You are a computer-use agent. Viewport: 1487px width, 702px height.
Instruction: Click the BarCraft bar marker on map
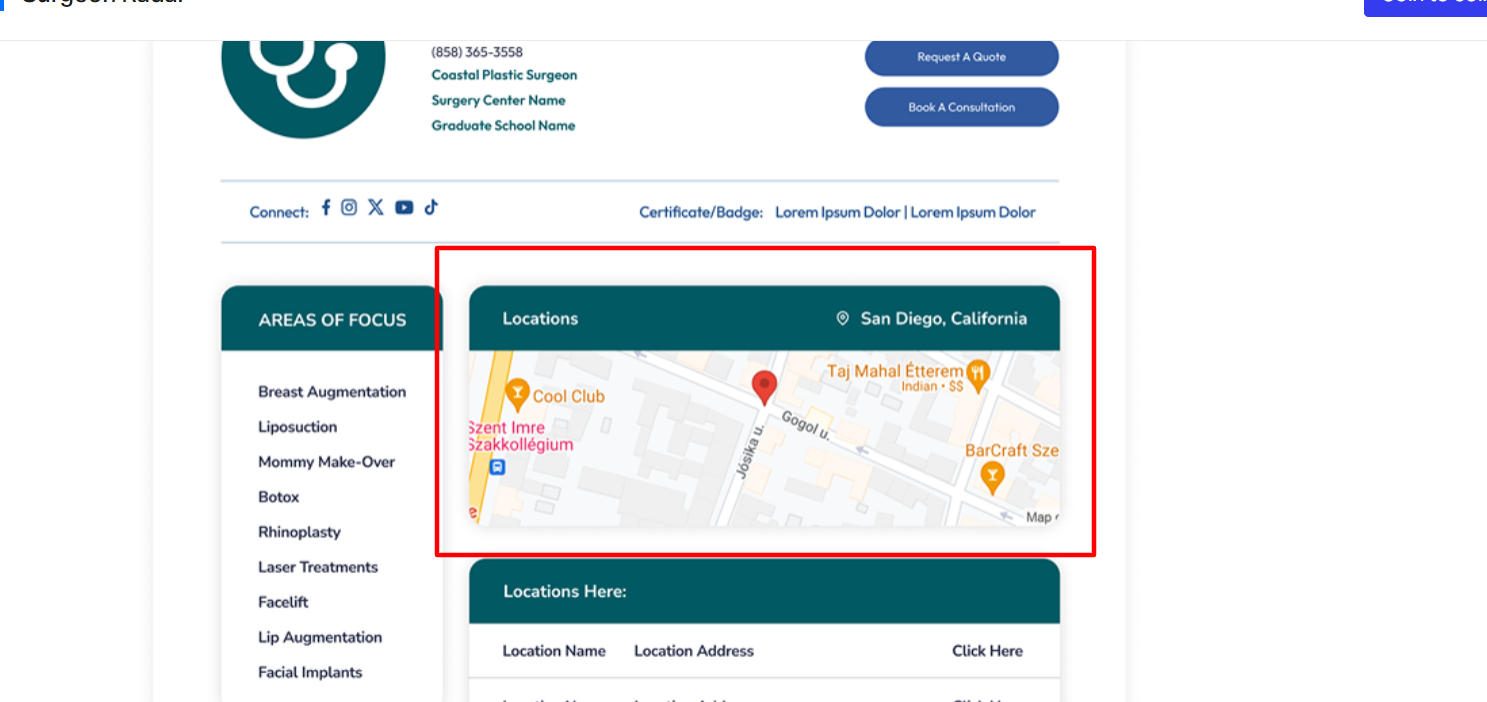click(992, 478)
